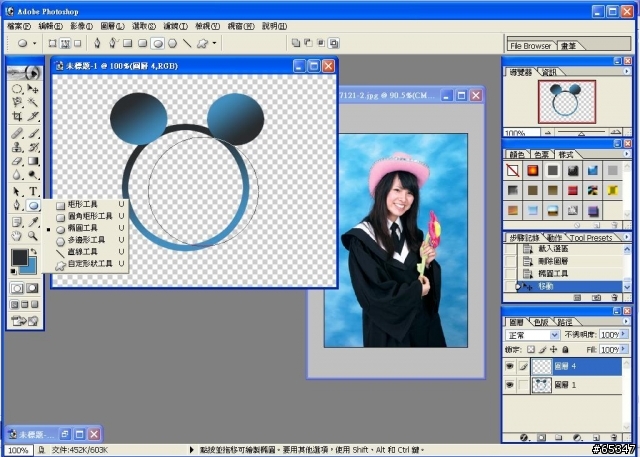The height and width of the screenshot is (457, 640).
Task: Open tool preset picker arrow in options bar
Action: click(34, 43)
